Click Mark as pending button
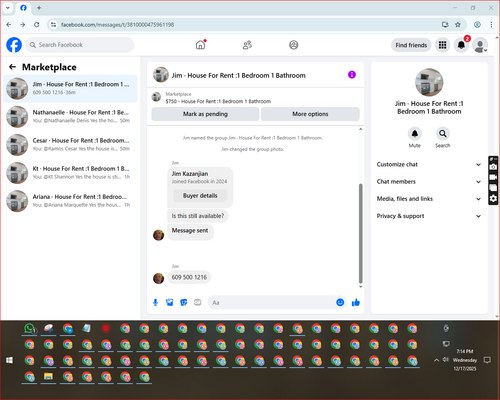 click(x=205, y=114)
